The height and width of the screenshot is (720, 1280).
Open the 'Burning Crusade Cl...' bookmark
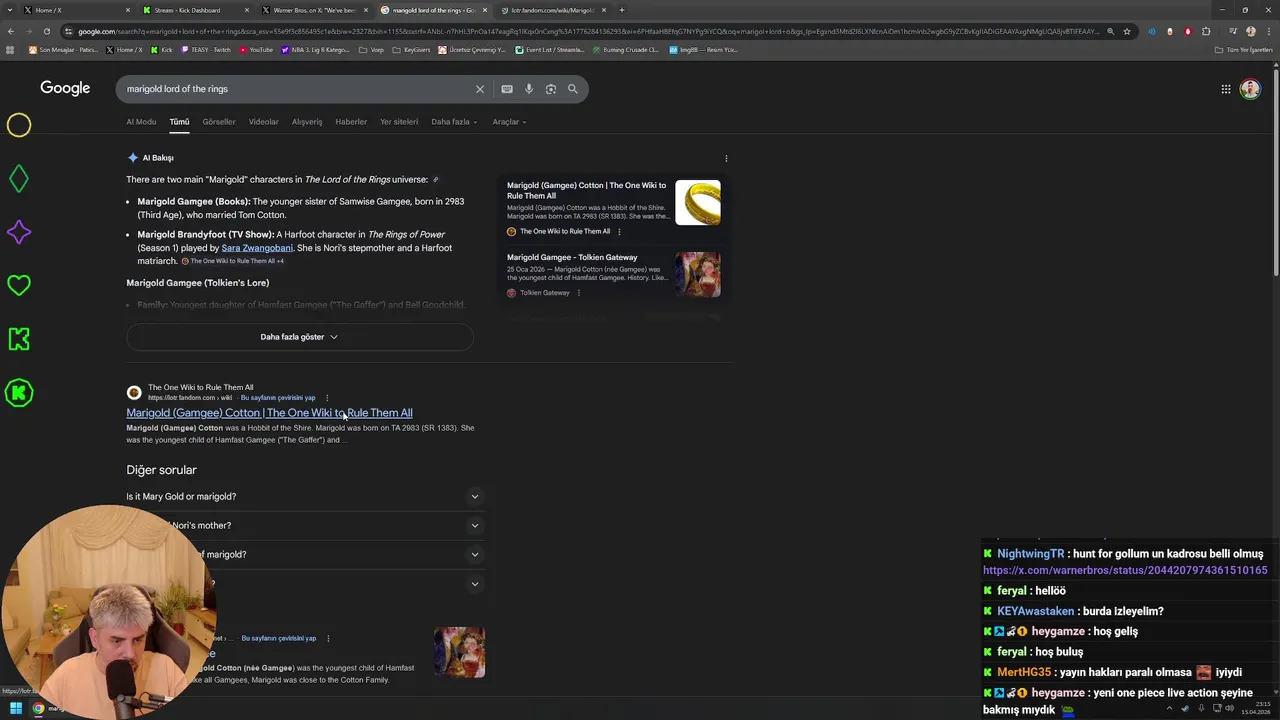[625, 49]
